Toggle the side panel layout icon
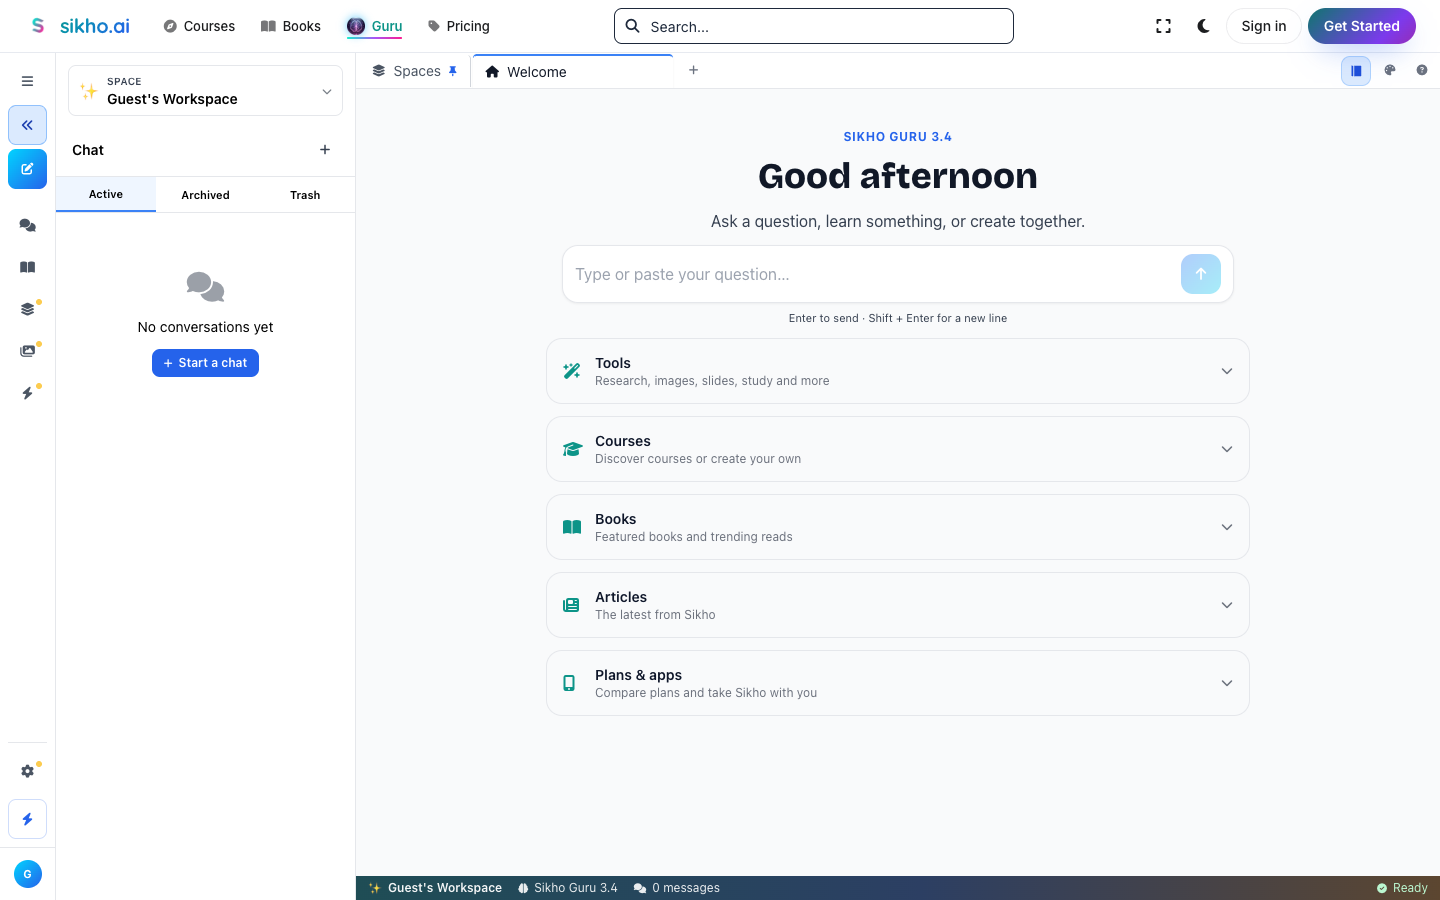This screenshot has width=1440, height=900. (1356, 70)
